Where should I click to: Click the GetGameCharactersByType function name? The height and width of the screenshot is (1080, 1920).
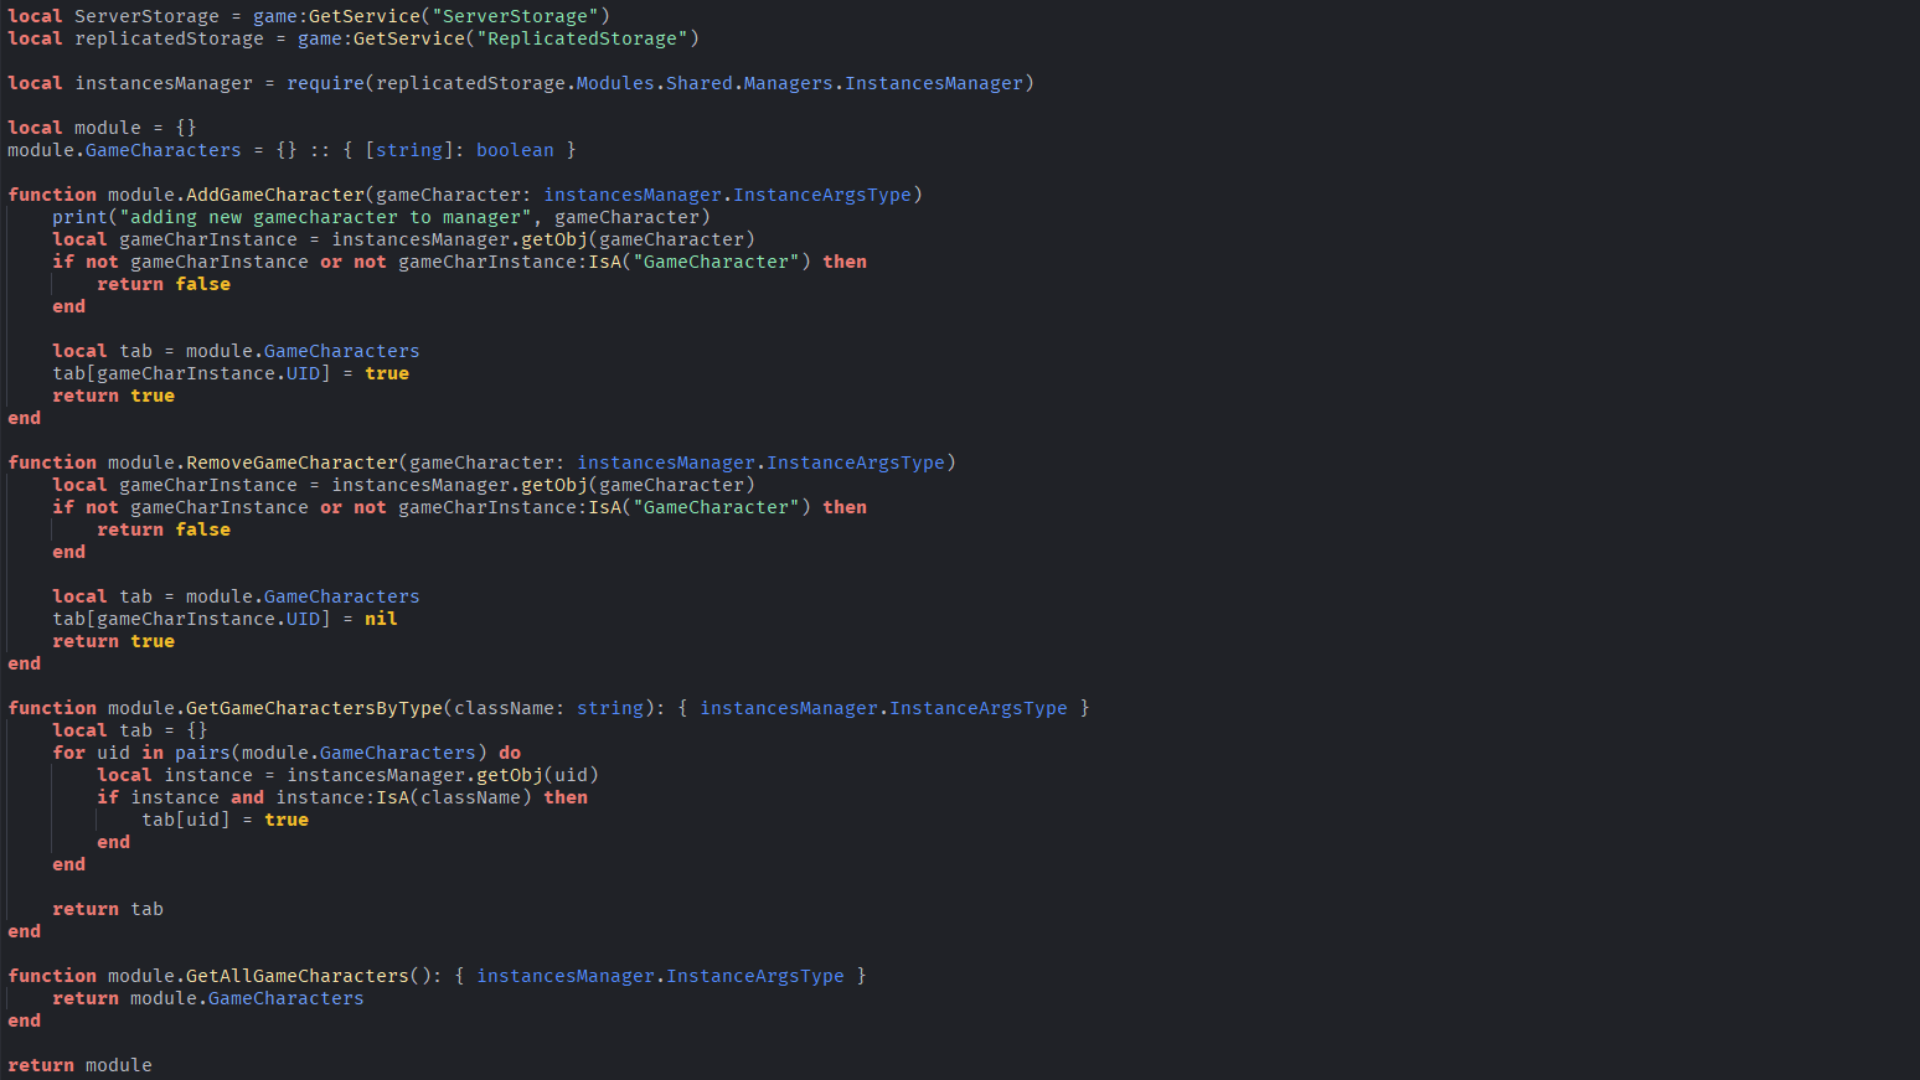[x=314, y=708]
